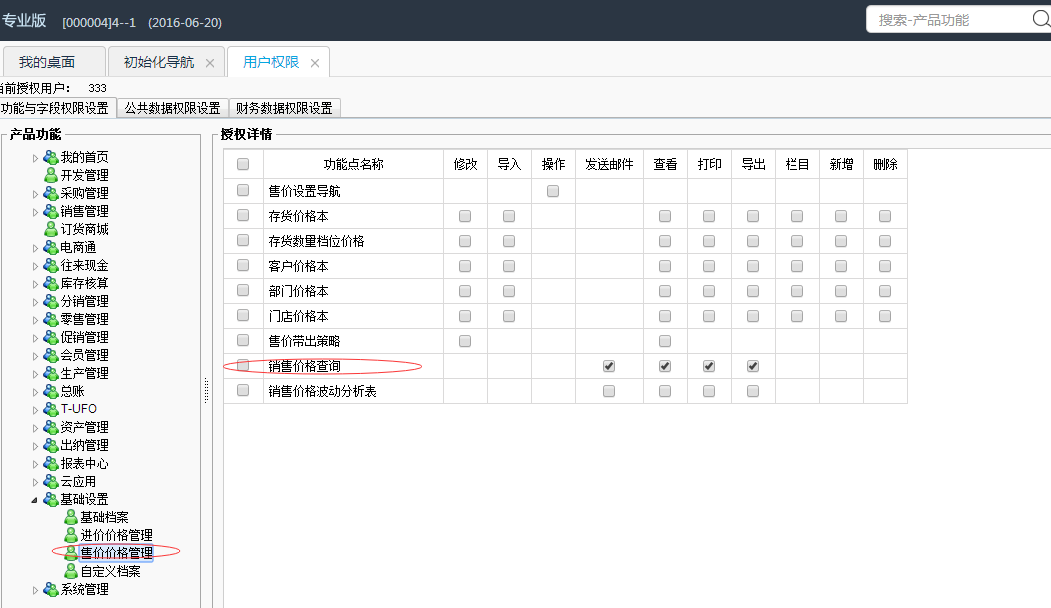Expand the 报表中心 tree node
This screenshot has width=1051, height=608.
(36, 464)
